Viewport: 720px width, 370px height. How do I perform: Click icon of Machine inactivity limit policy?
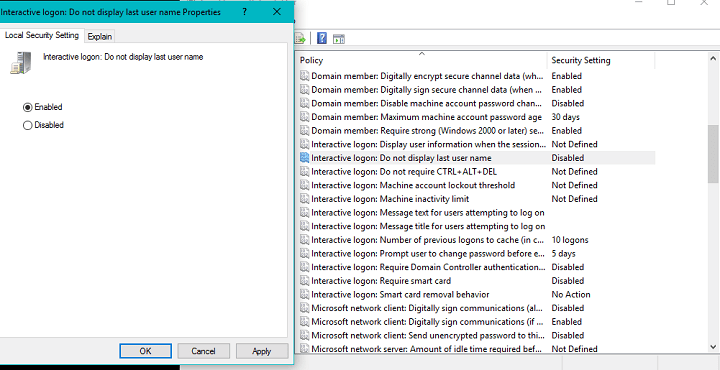click(304, 199)
